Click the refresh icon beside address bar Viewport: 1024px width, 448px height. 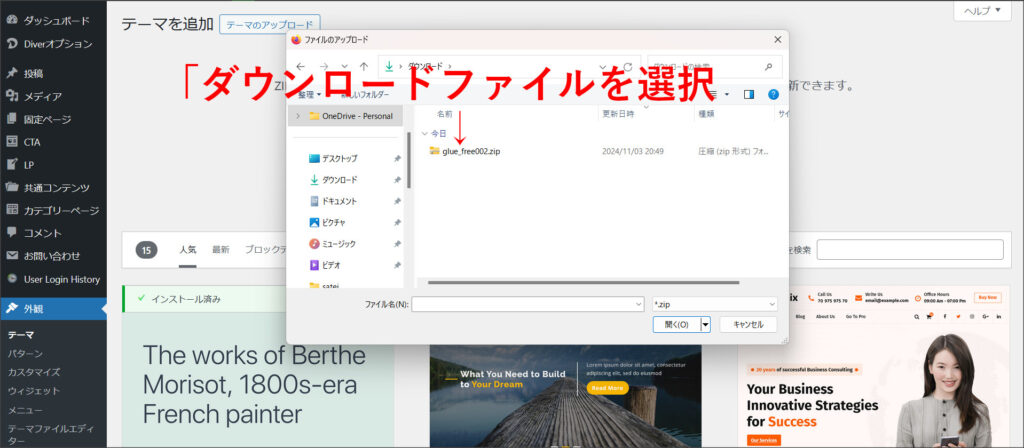pos(628,66)
